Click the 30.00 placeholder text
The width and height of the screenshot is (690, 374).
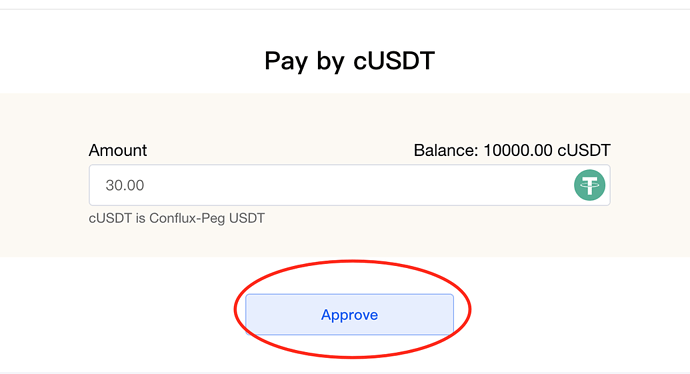click(125, 185)
